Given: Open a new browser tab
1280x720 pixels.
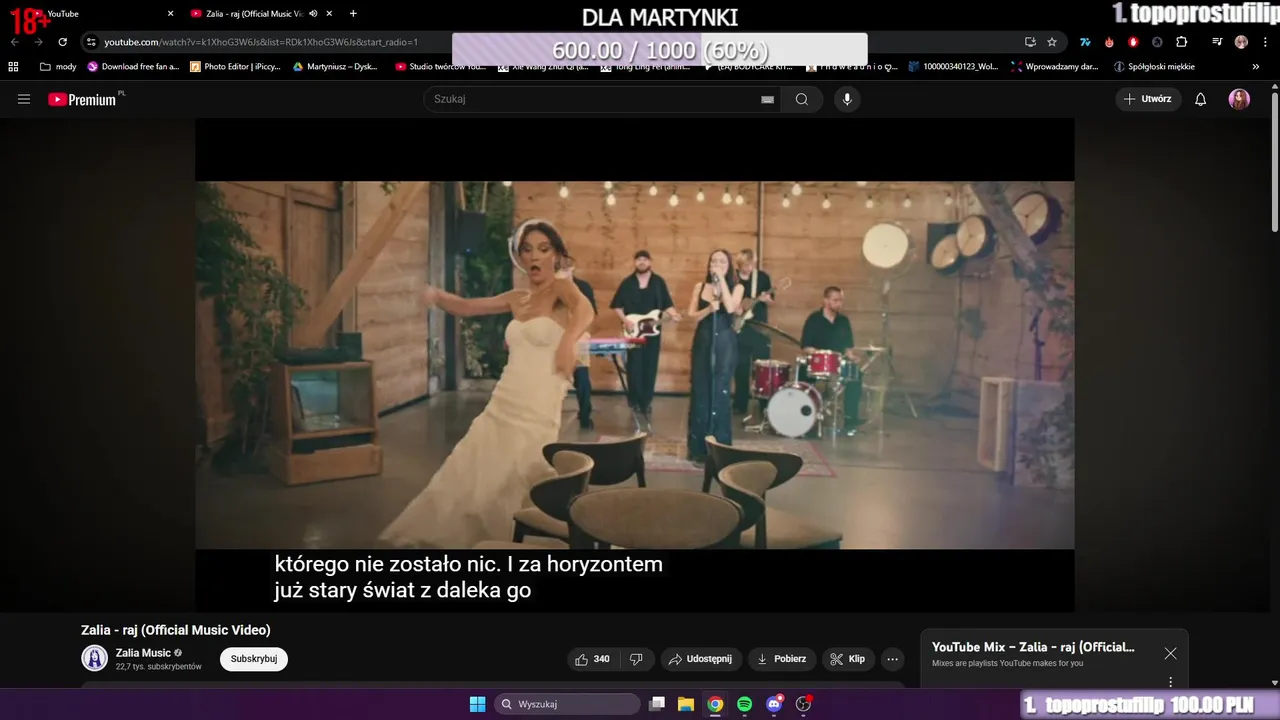Looking at the screenshot, I should click(353, 14).
